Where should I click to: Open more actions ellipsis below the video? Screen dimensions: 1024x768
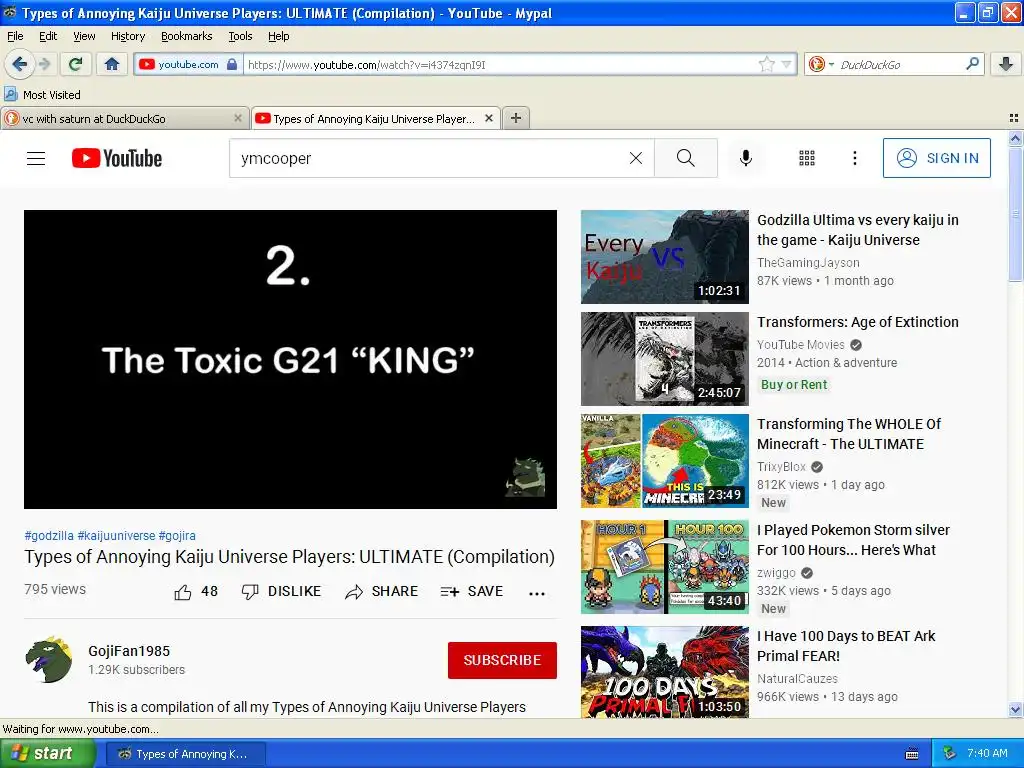click(x=537, y=593)
